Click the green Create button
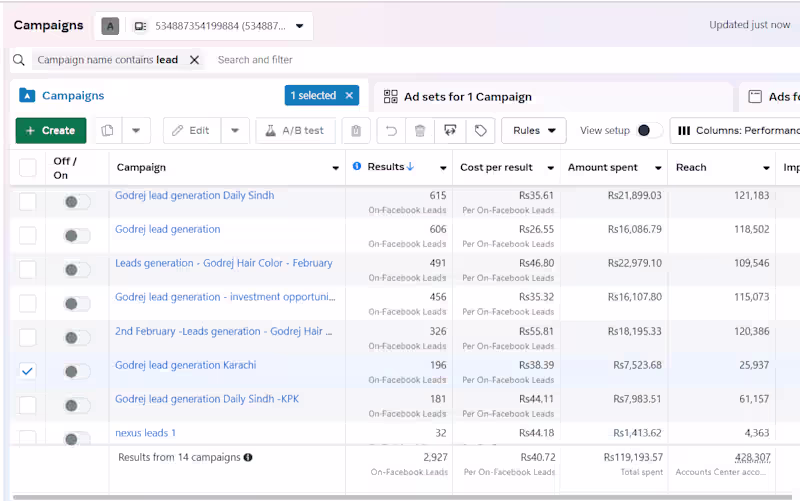 (x=50, y=131)
